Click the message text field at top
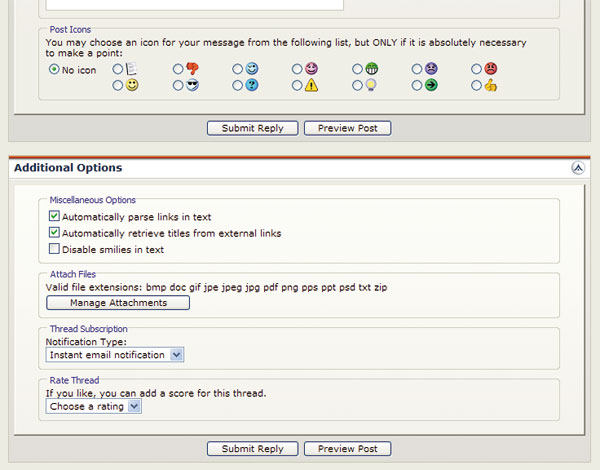This screenshot has height=470, width=600. coord(194,5)
